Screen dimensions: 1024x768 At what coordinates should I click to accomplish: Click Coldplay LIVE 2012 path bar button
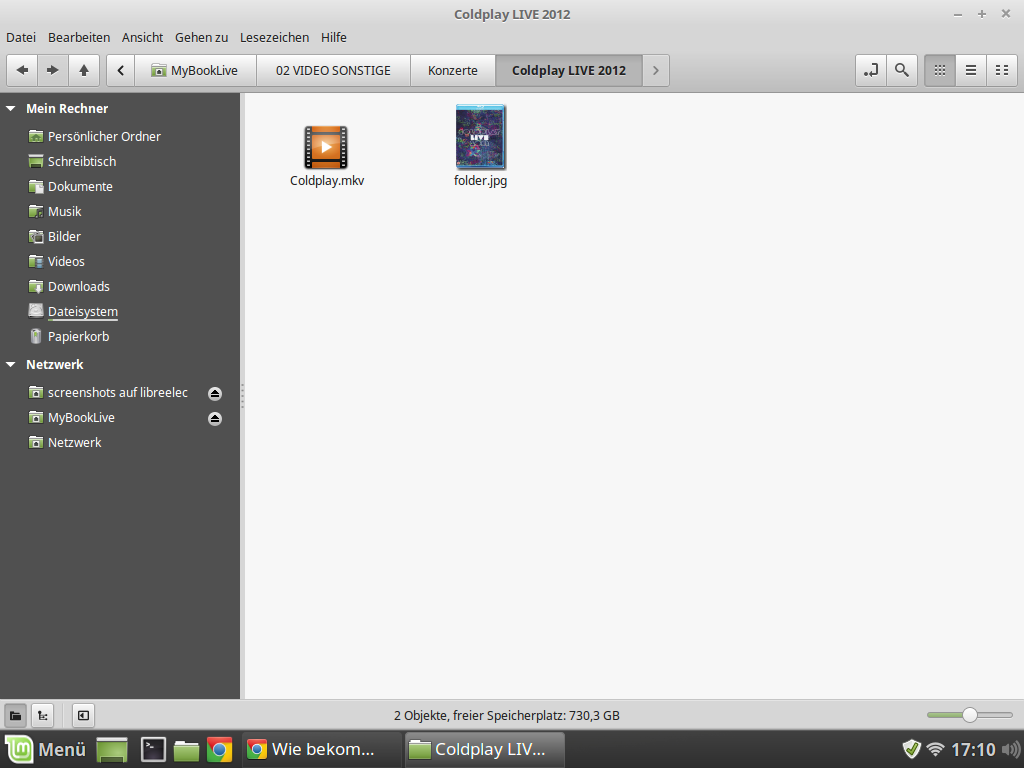pyautogui.click(x=569, y=71)
